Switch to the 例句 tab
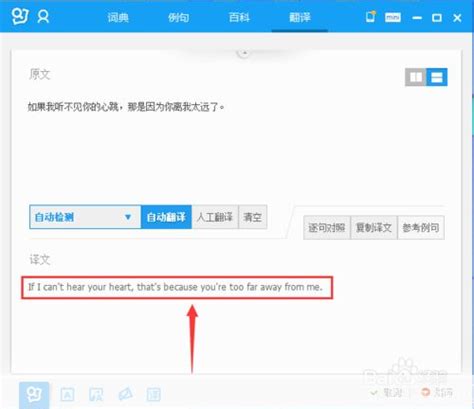Screen dimensions: 474x409 click(x=179, y=17)
